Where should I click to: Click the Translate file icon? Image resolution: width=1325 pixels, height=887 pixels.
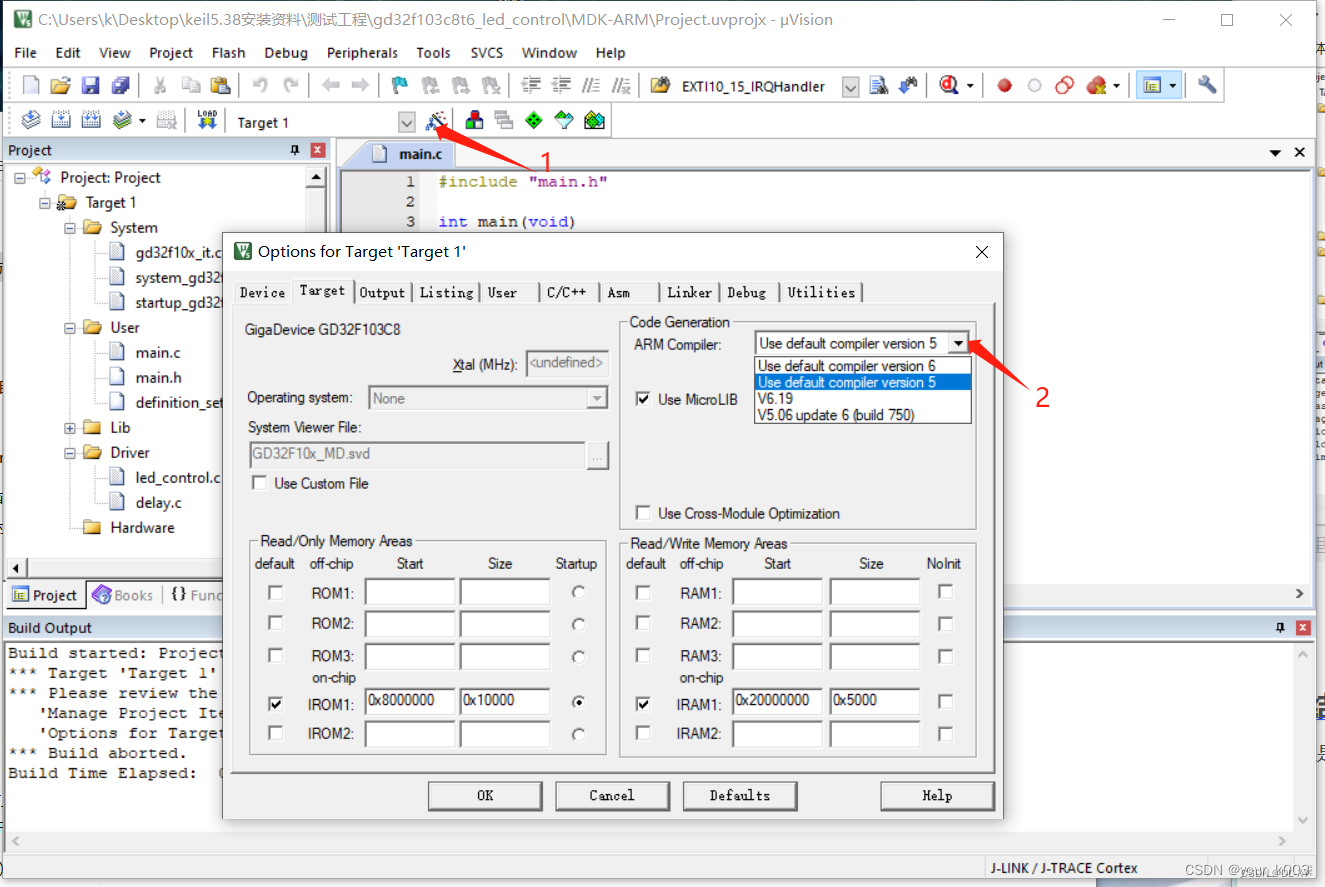point(31,121)
